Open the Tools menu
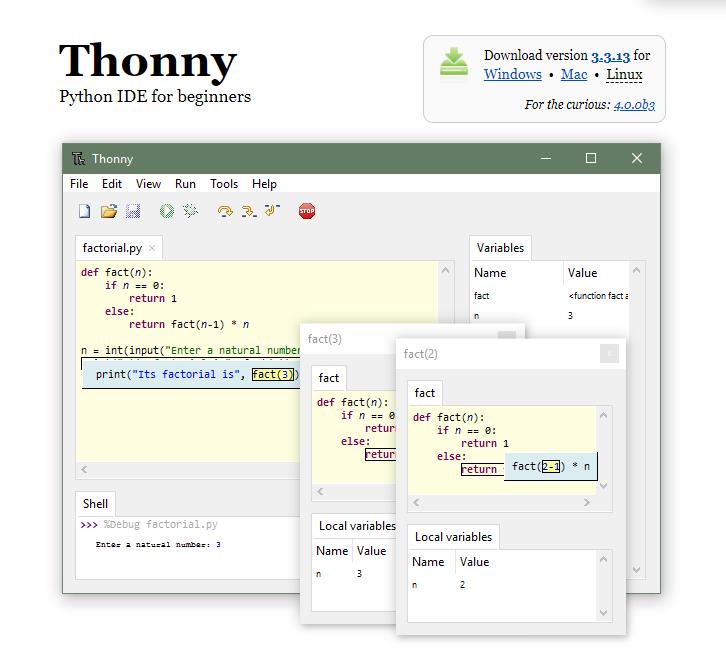The image size is (726, 671). pyautogui.click(x=224, y=184)
